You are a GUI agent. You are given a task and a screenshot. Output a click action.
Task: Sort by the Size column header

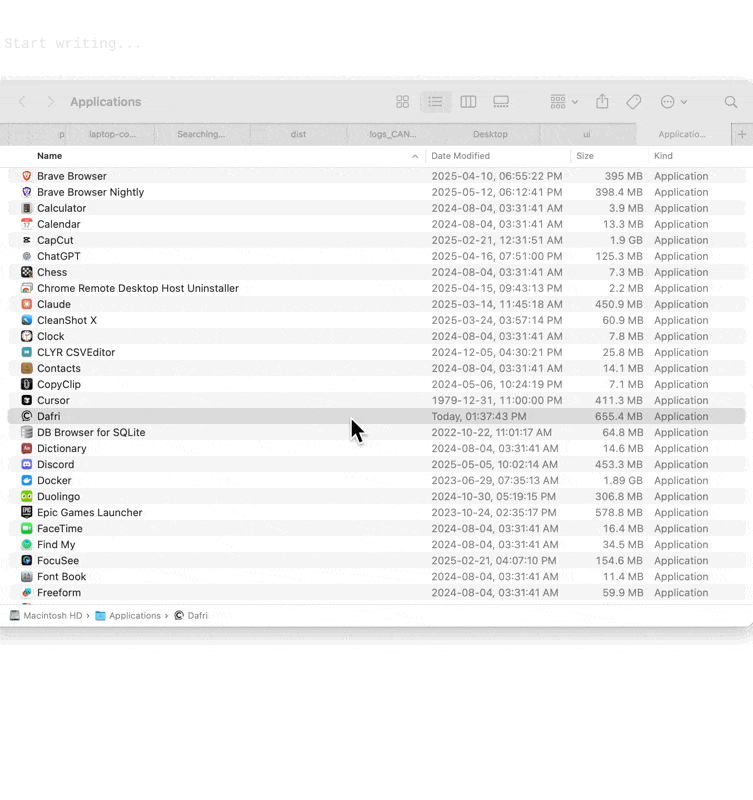tap(585, 156)
